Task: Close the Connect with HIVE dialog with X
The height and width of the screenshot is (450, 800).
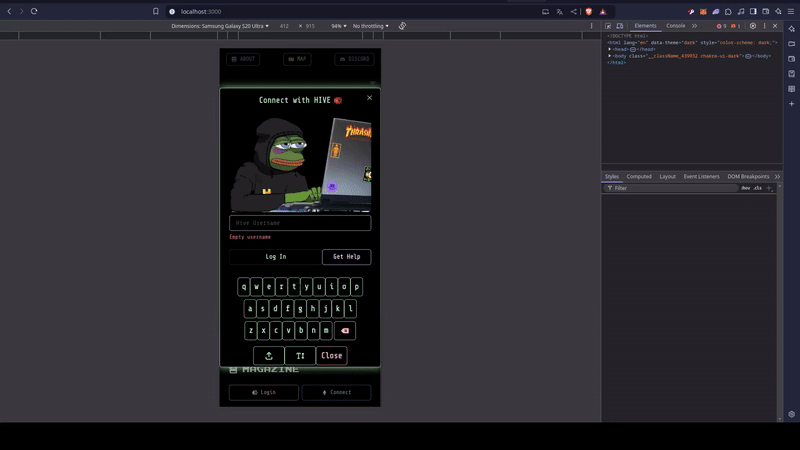Action: point(369,98)
